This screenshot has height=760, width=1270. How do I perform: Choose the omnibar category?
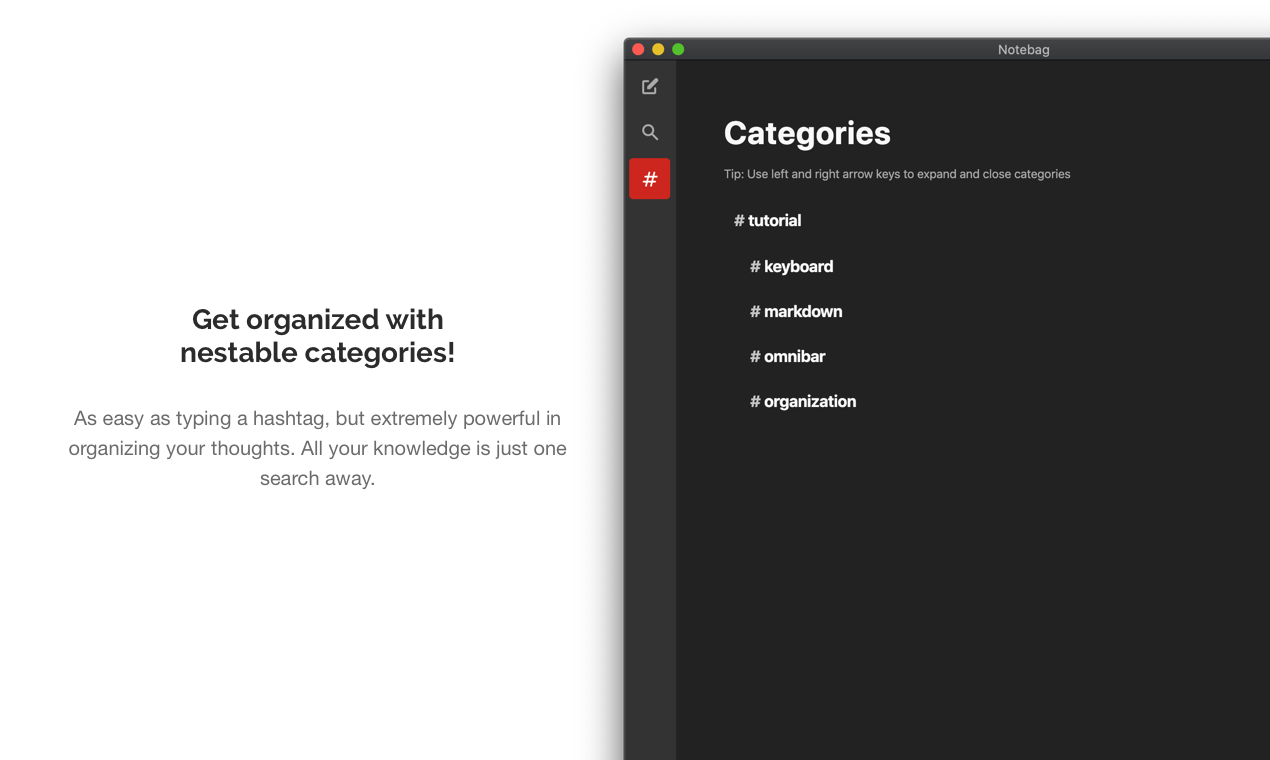[788, 356]
